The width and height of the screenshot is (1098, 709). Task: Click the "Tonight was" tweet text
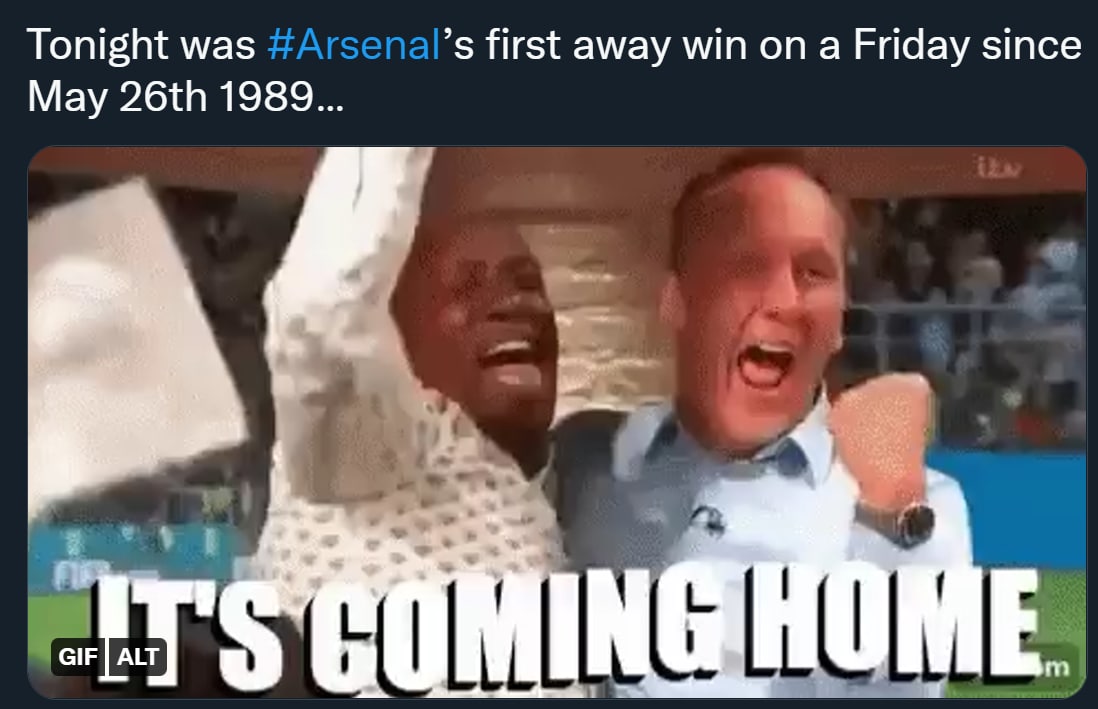[x=141, y=46]
